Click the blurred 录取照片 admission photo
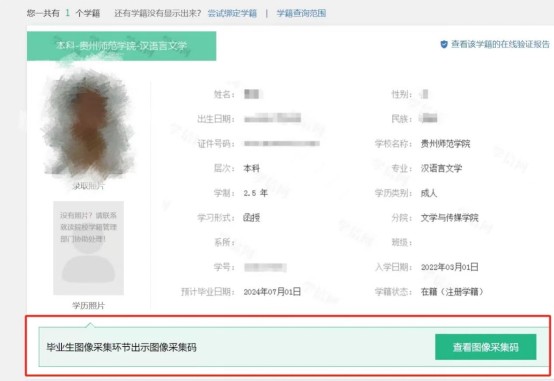The image size is (554, 381). [88, 124]
